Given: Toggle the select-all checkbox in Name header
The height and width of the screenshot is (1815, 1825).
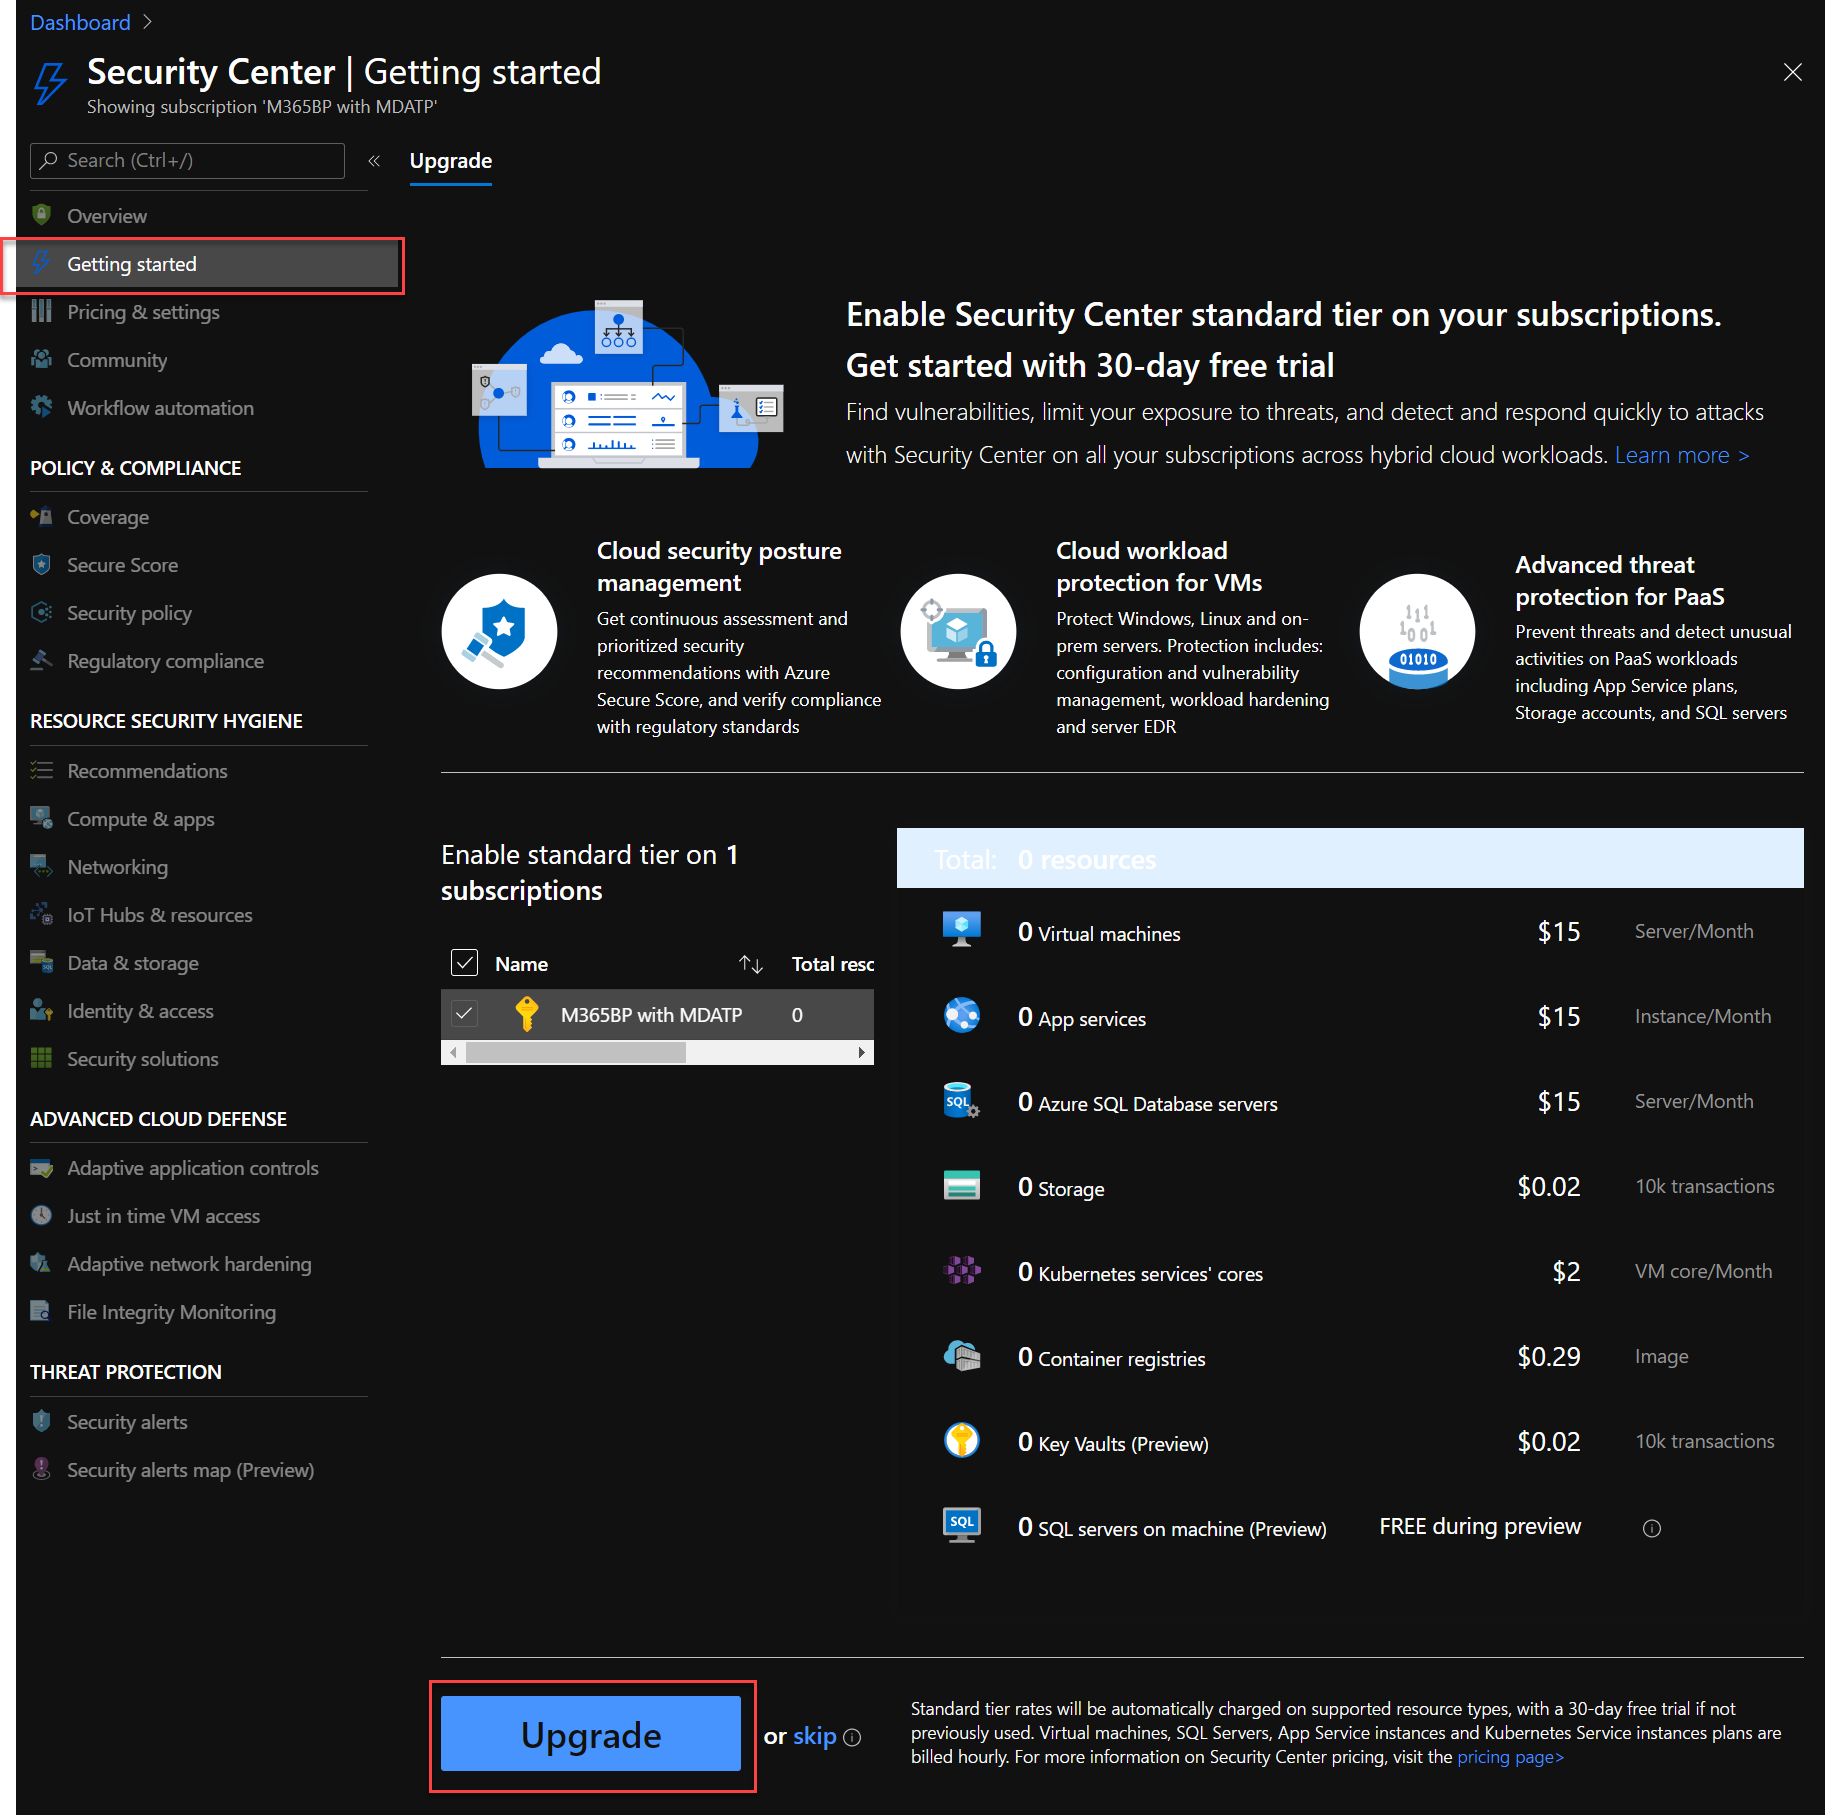Looking at the screenshot, I should tap(465, 963).
